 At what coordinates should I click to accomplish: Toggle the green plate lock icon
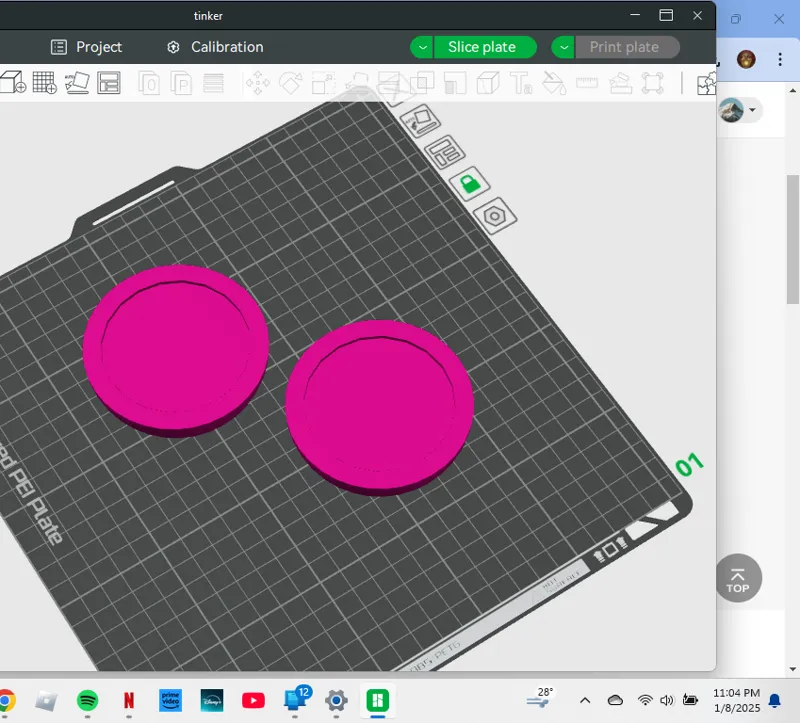coord(470,184)
